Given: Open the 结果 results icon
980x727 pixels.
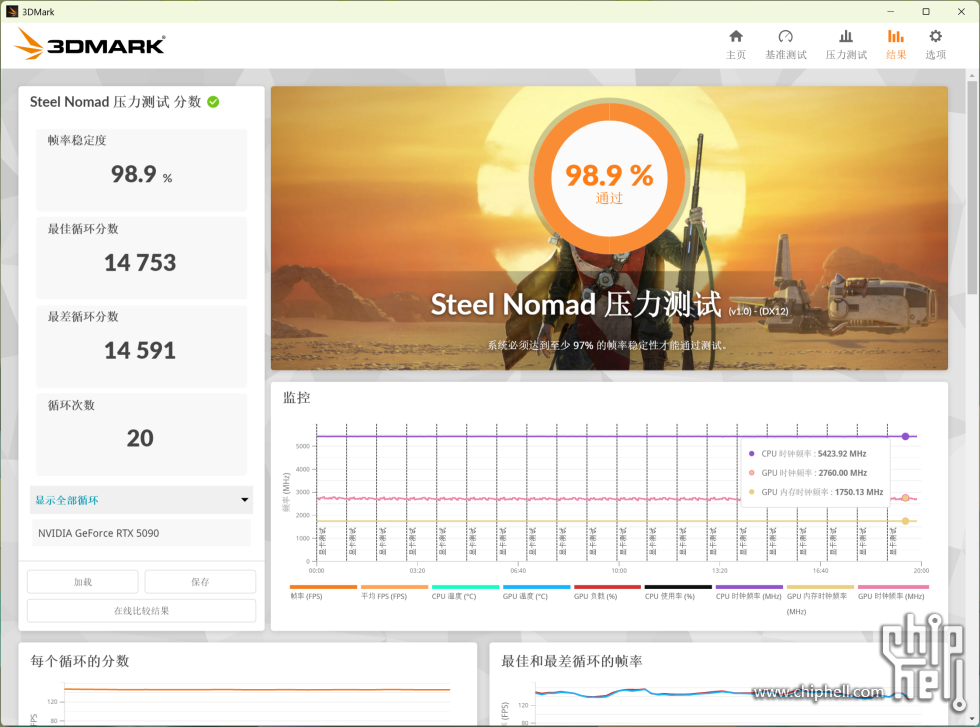Looking at the screenshot, I should pos(896,36).
